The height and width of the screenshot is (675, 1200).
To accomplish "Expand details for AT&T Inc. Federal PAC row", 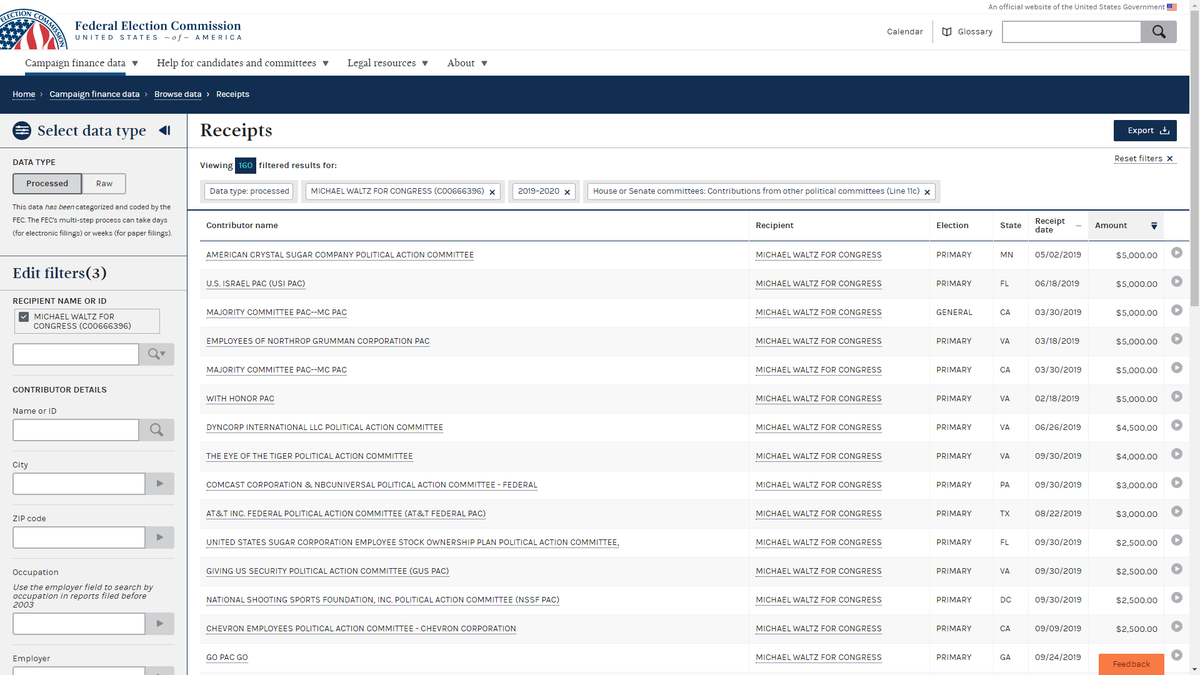I will click(x=1176, y=512).
